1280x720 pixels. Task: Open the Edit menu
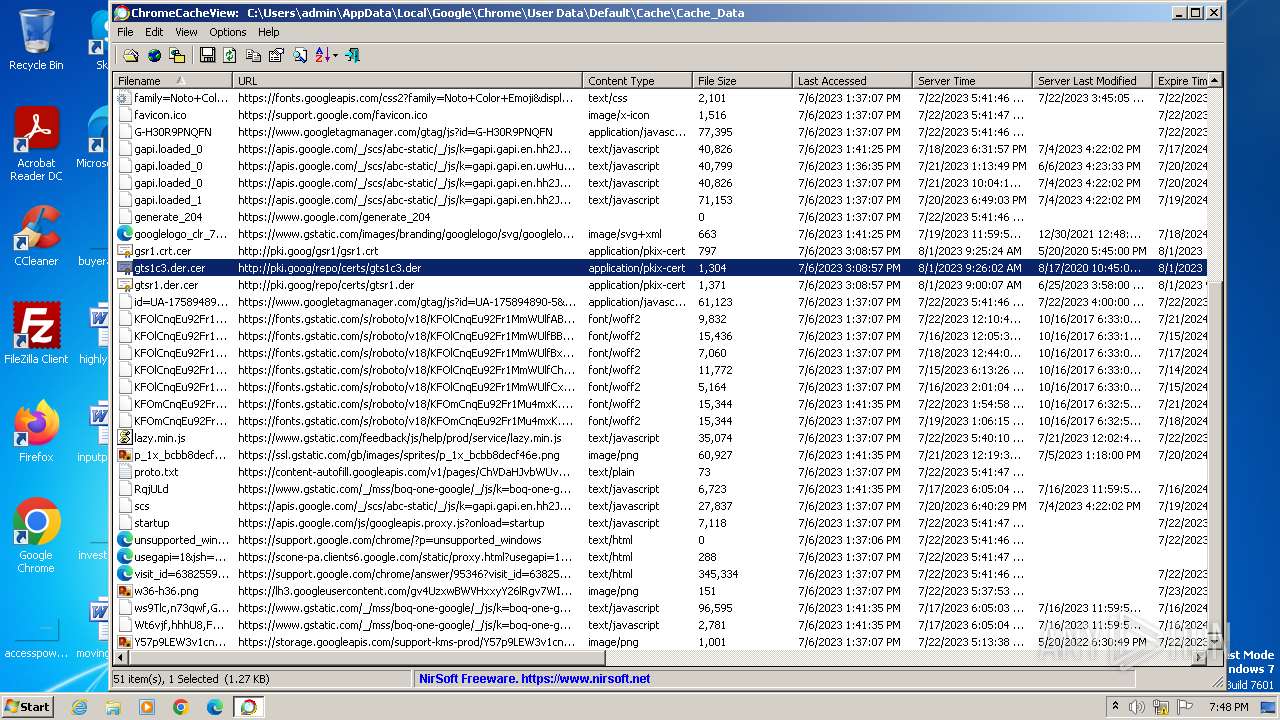pos(154,32)
